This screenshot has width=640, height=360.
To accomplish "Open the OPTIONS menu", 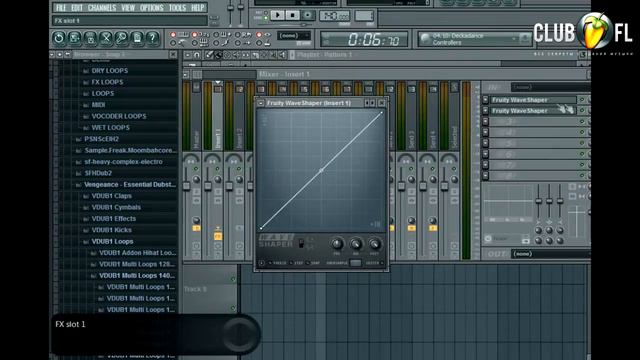I will click(151, 8).
